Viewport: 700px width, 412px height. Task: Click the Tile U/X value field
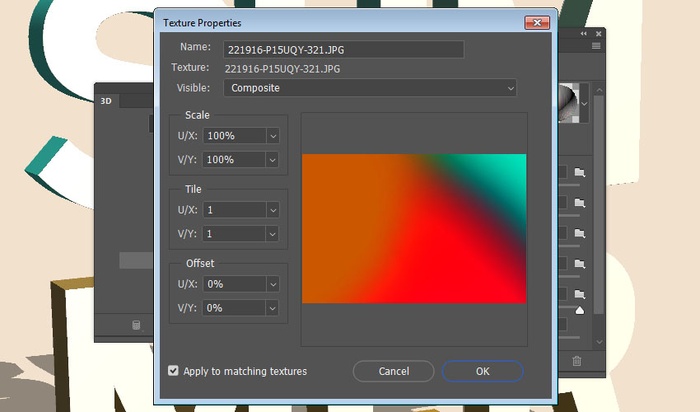coord(235,210)
